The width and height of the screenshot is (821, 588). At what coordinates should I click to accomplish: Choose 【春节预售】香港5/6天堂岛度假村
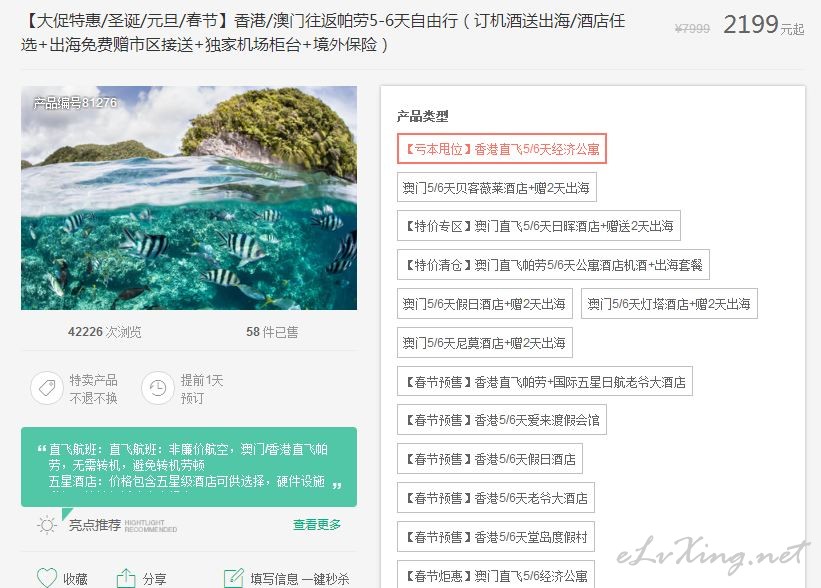pyautogui.click(x=496, y=537)
